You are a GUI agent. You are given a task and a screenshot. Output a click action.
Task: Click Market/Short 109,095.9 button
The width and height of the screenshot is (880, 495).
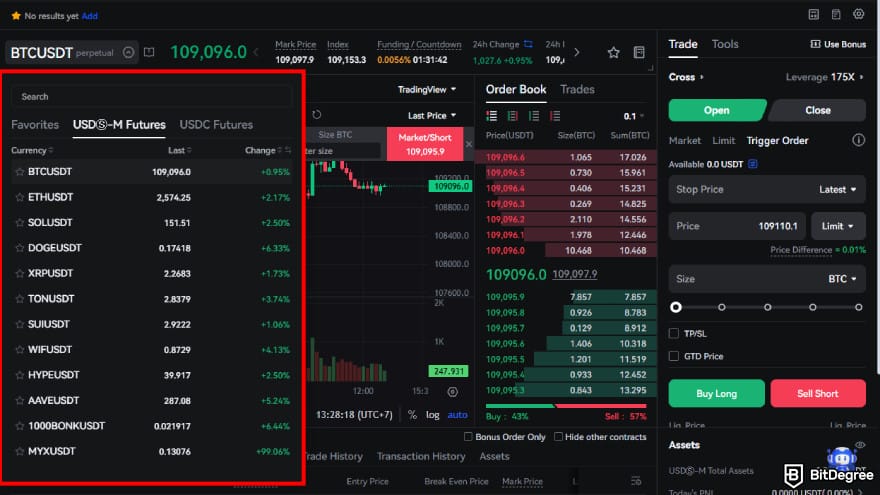tap(425, 144)
